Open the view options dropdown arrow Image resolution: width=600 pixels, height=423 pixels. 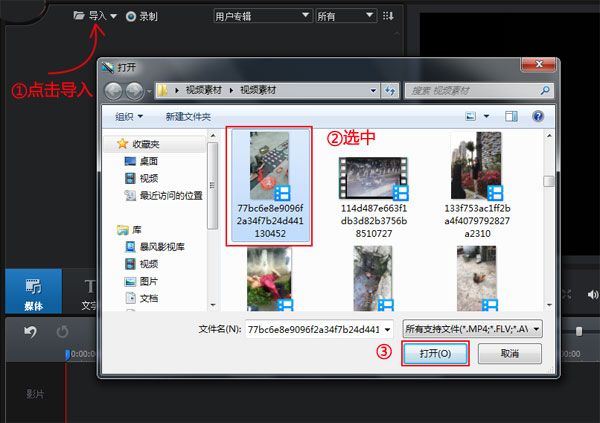click(x=486, y=116)
